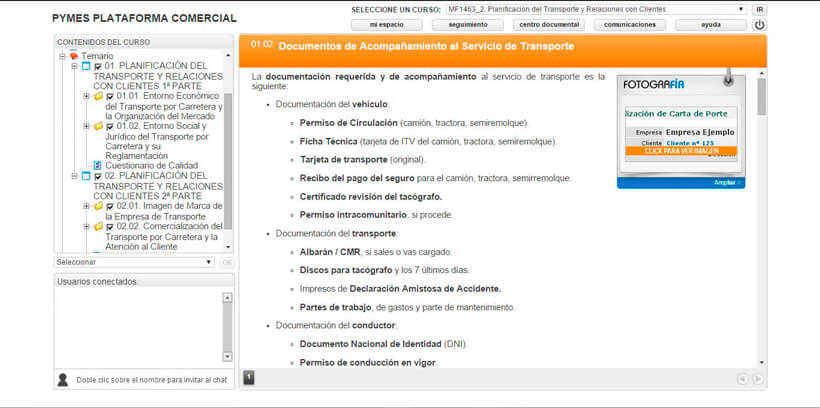The width and height of the screenshot is (820, 408).
Task: Open Cuestionario de Calidad tree item
Action: [152, 166]
